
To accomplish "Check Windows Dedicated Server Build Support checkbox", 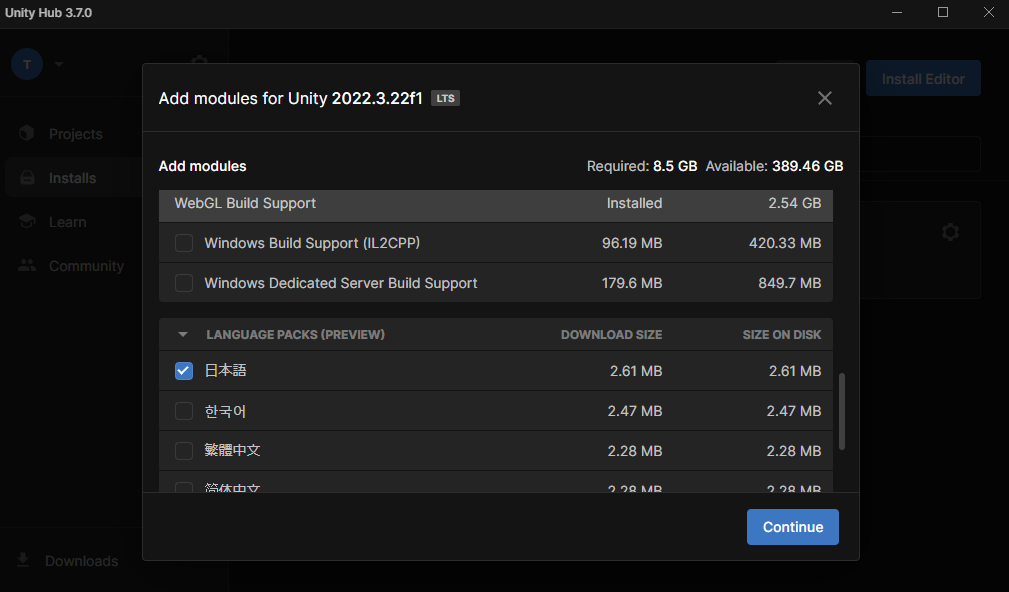I will click(x=184, y=283).
